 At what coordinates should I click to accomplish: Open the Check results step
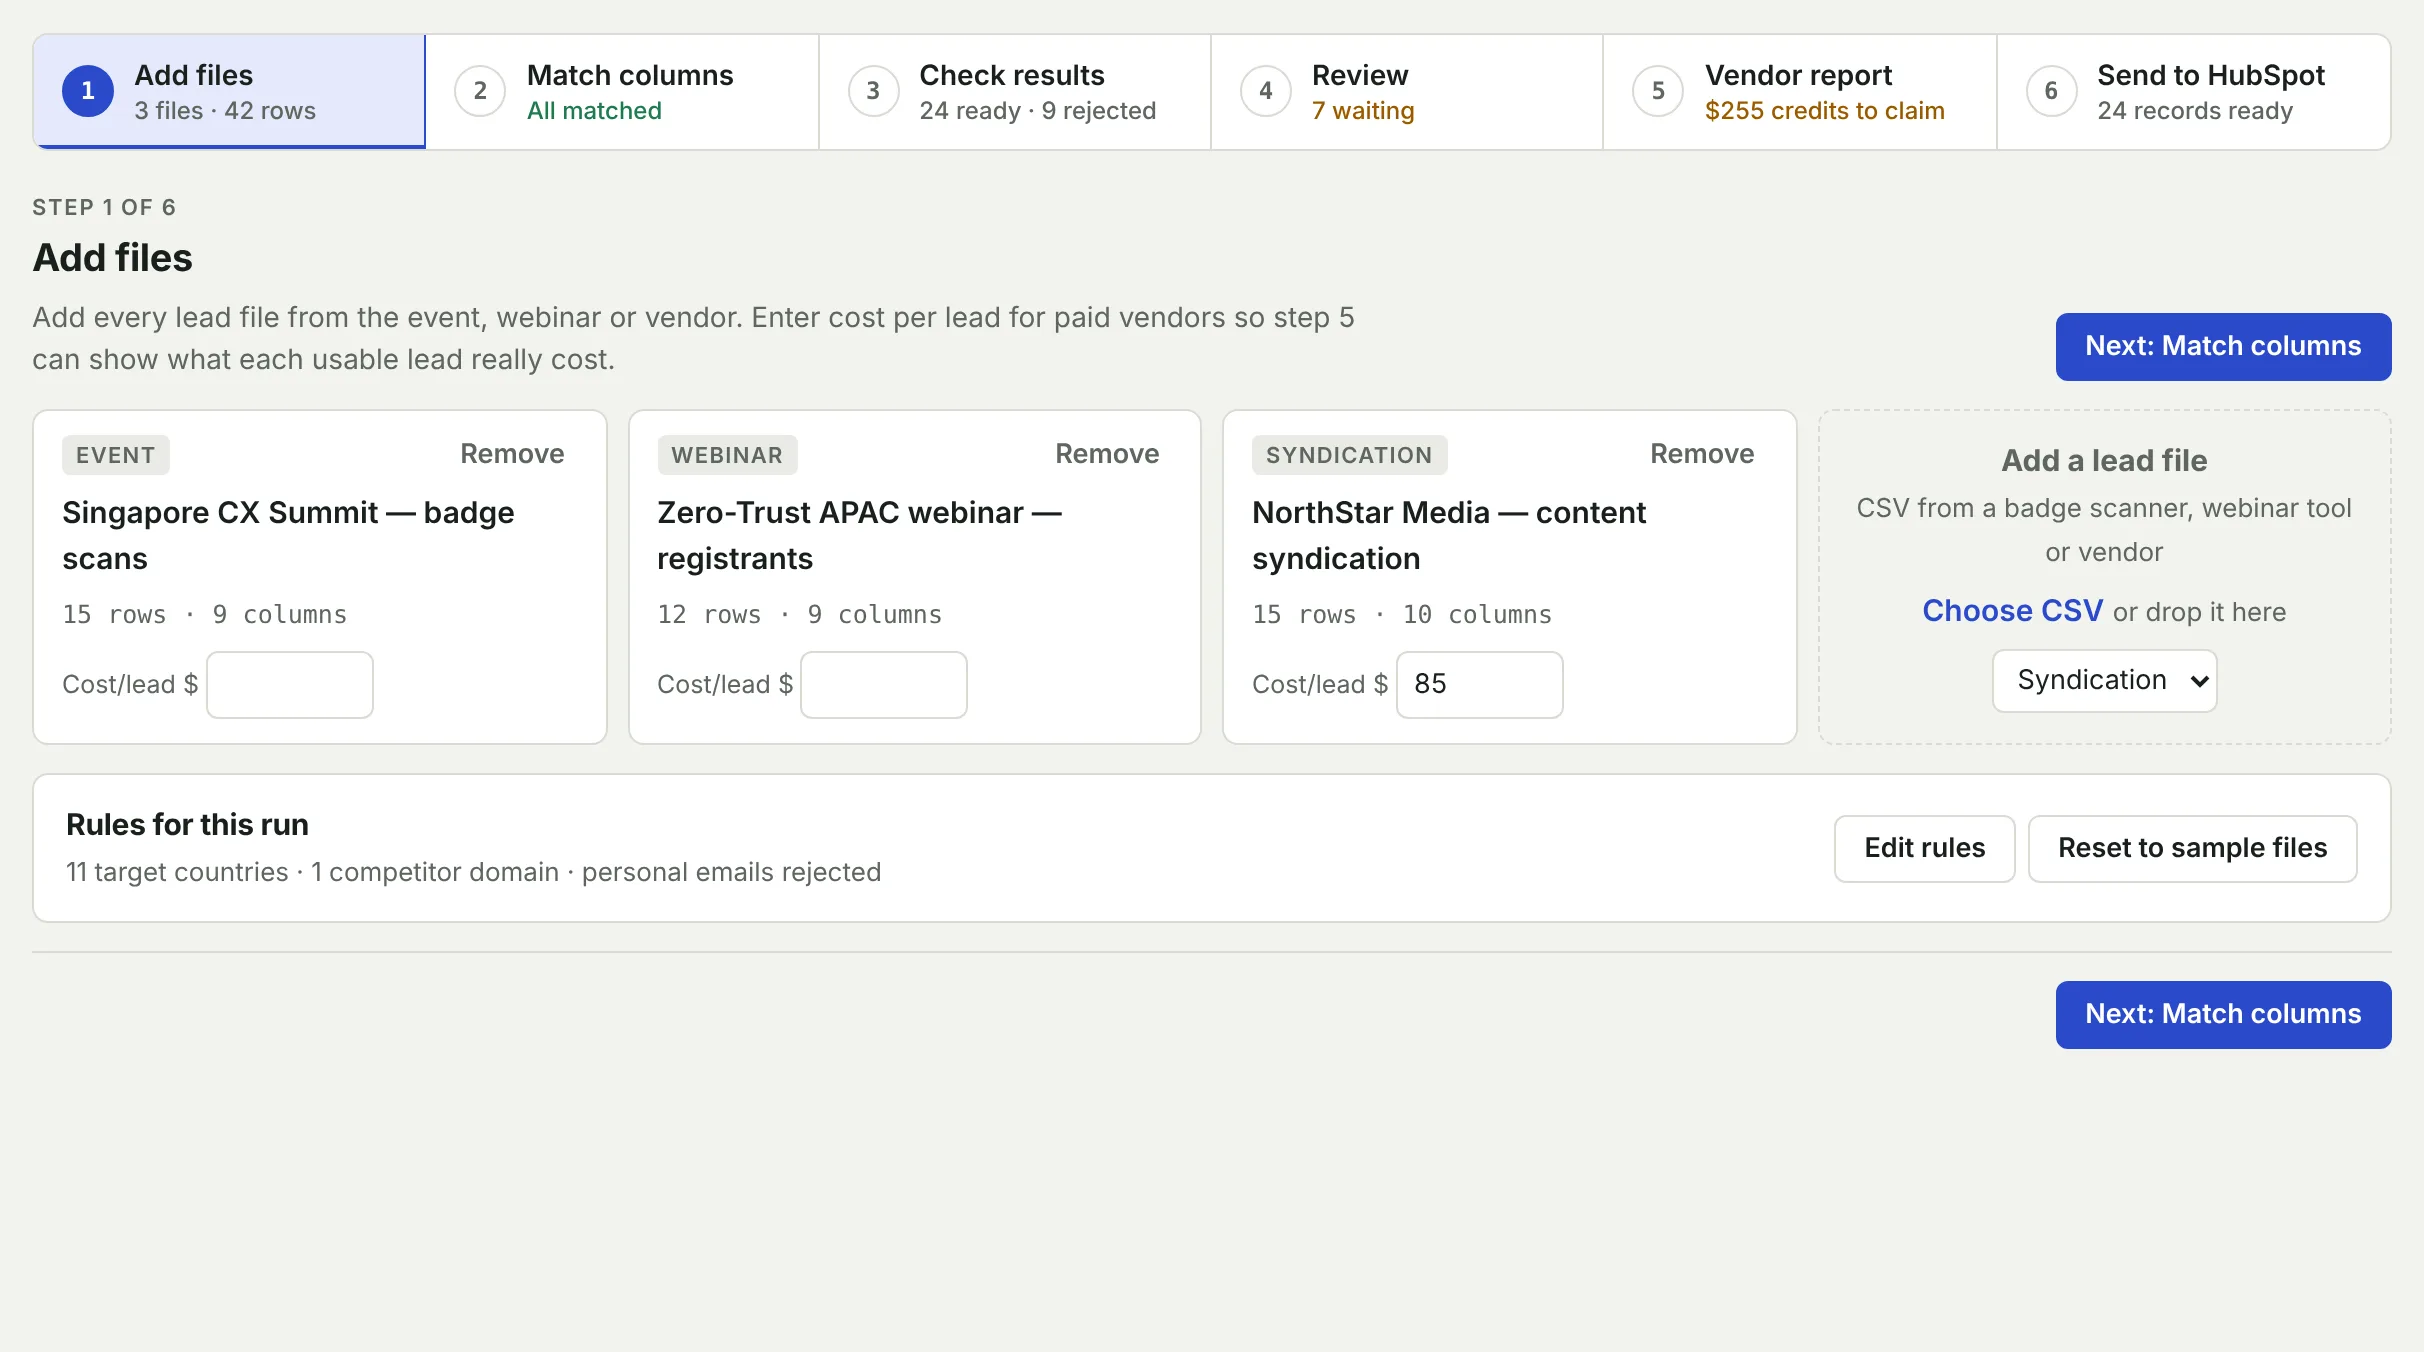point(1015,92)
